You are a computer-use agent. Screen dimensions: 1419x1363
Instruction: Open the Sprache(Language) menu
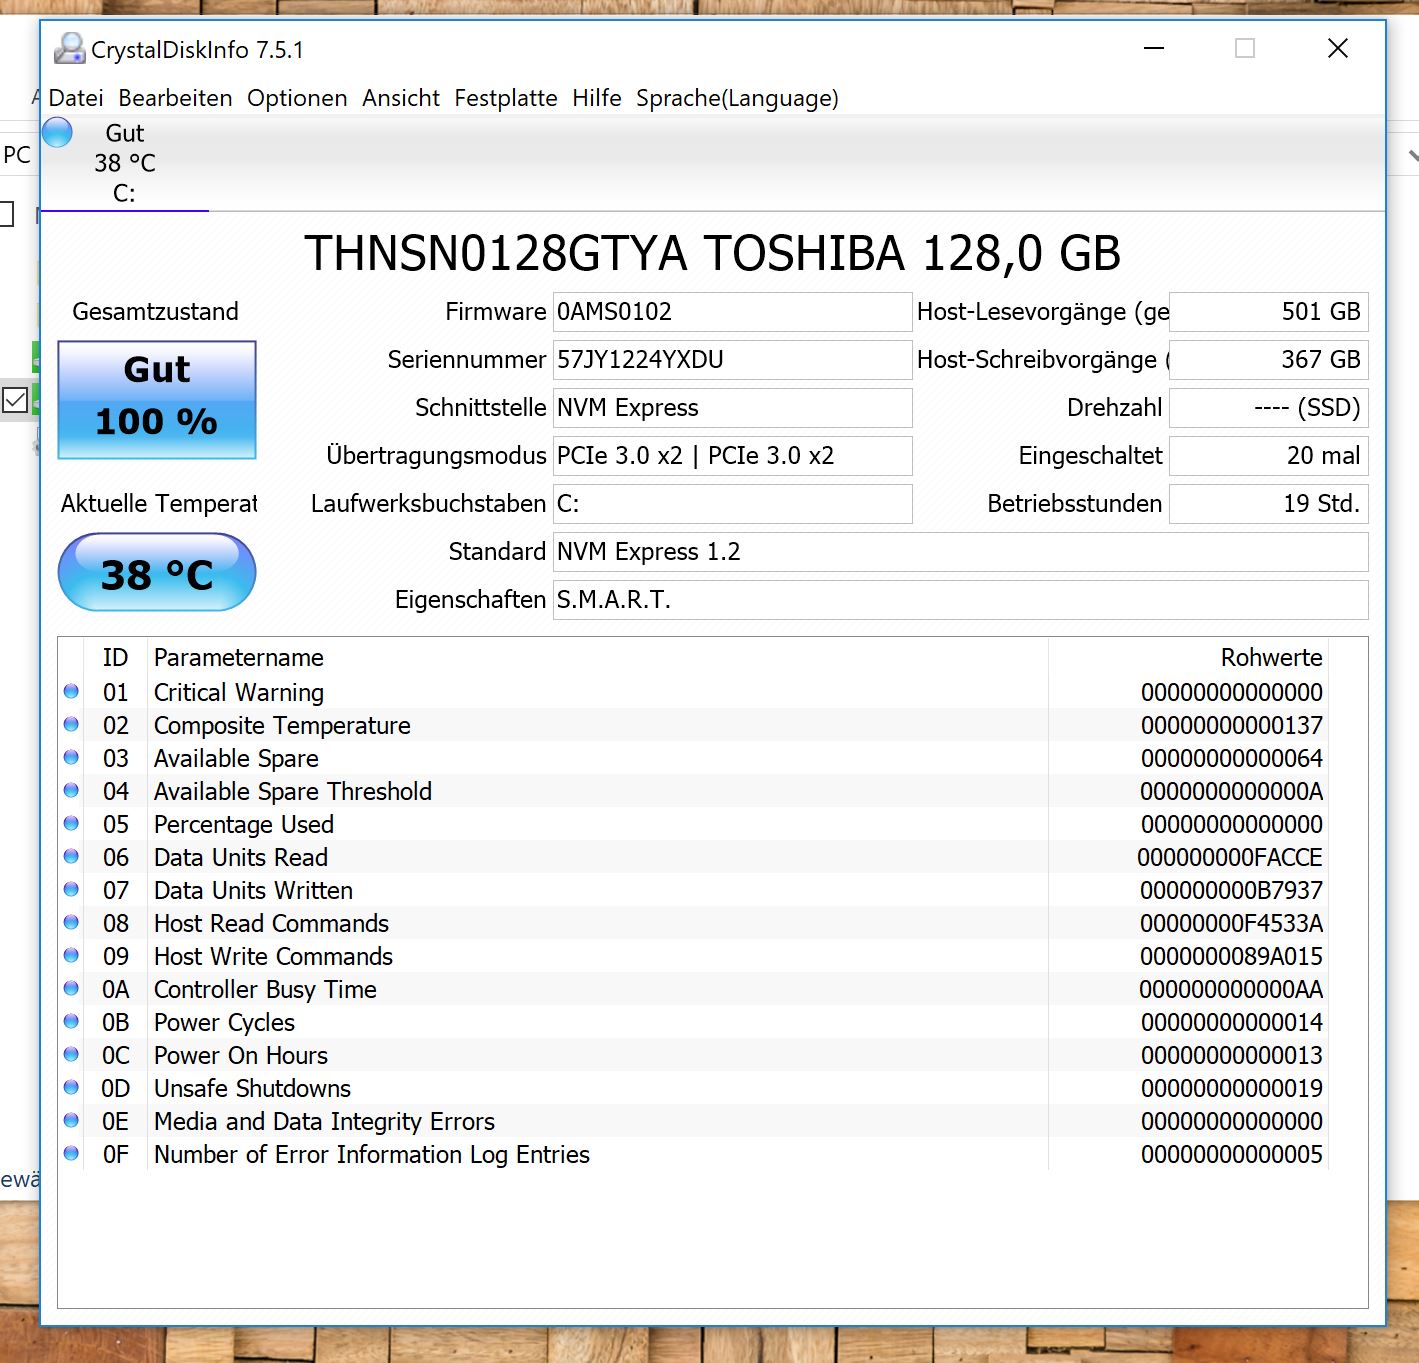click(x=737, y=98)
